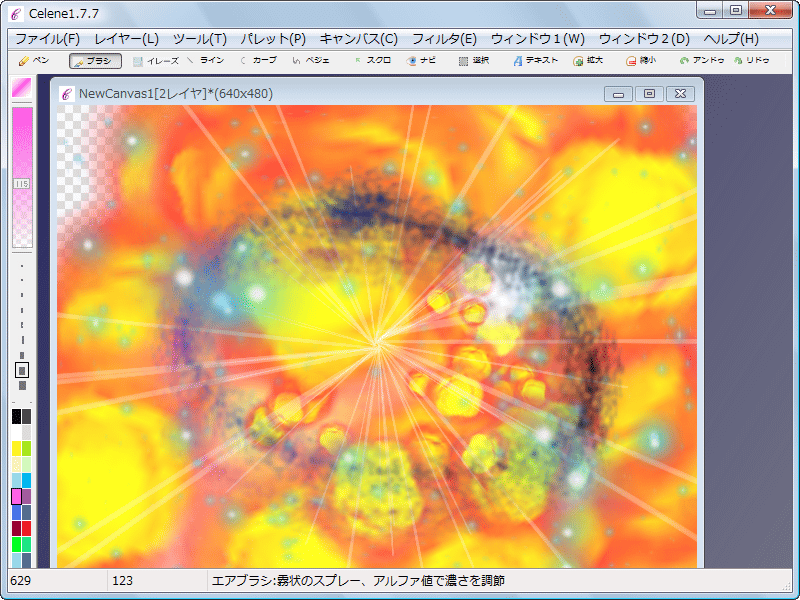Click the 縮小 zoom-out button
The height and width of the screenshot is (600, 800).
tap(641, 61)
